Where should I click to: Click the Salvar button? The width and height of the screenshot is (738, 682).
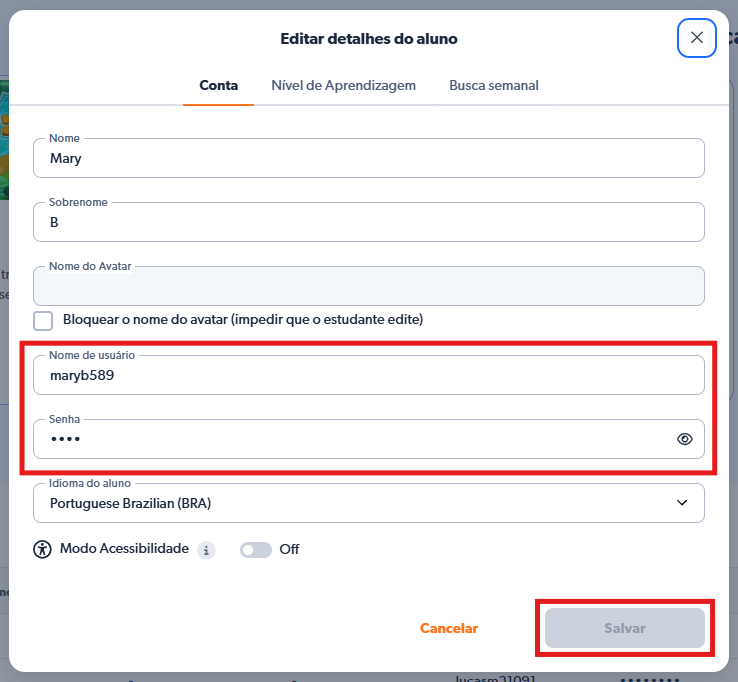point(624,628)
